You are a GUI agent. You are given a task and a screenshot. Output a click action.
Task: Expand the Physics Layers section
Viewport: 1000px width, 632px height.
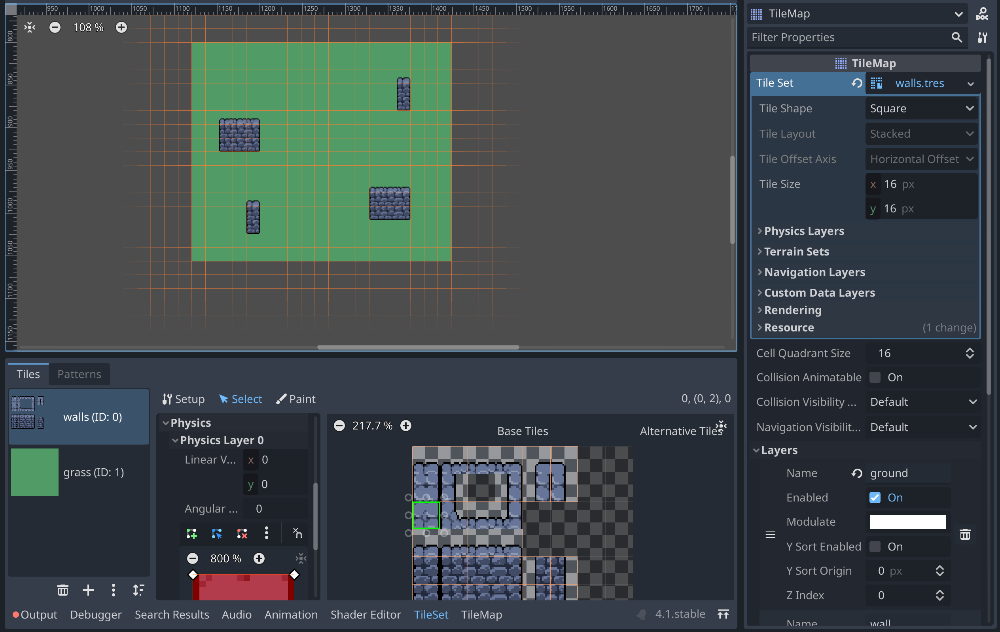tap(804, 231)
